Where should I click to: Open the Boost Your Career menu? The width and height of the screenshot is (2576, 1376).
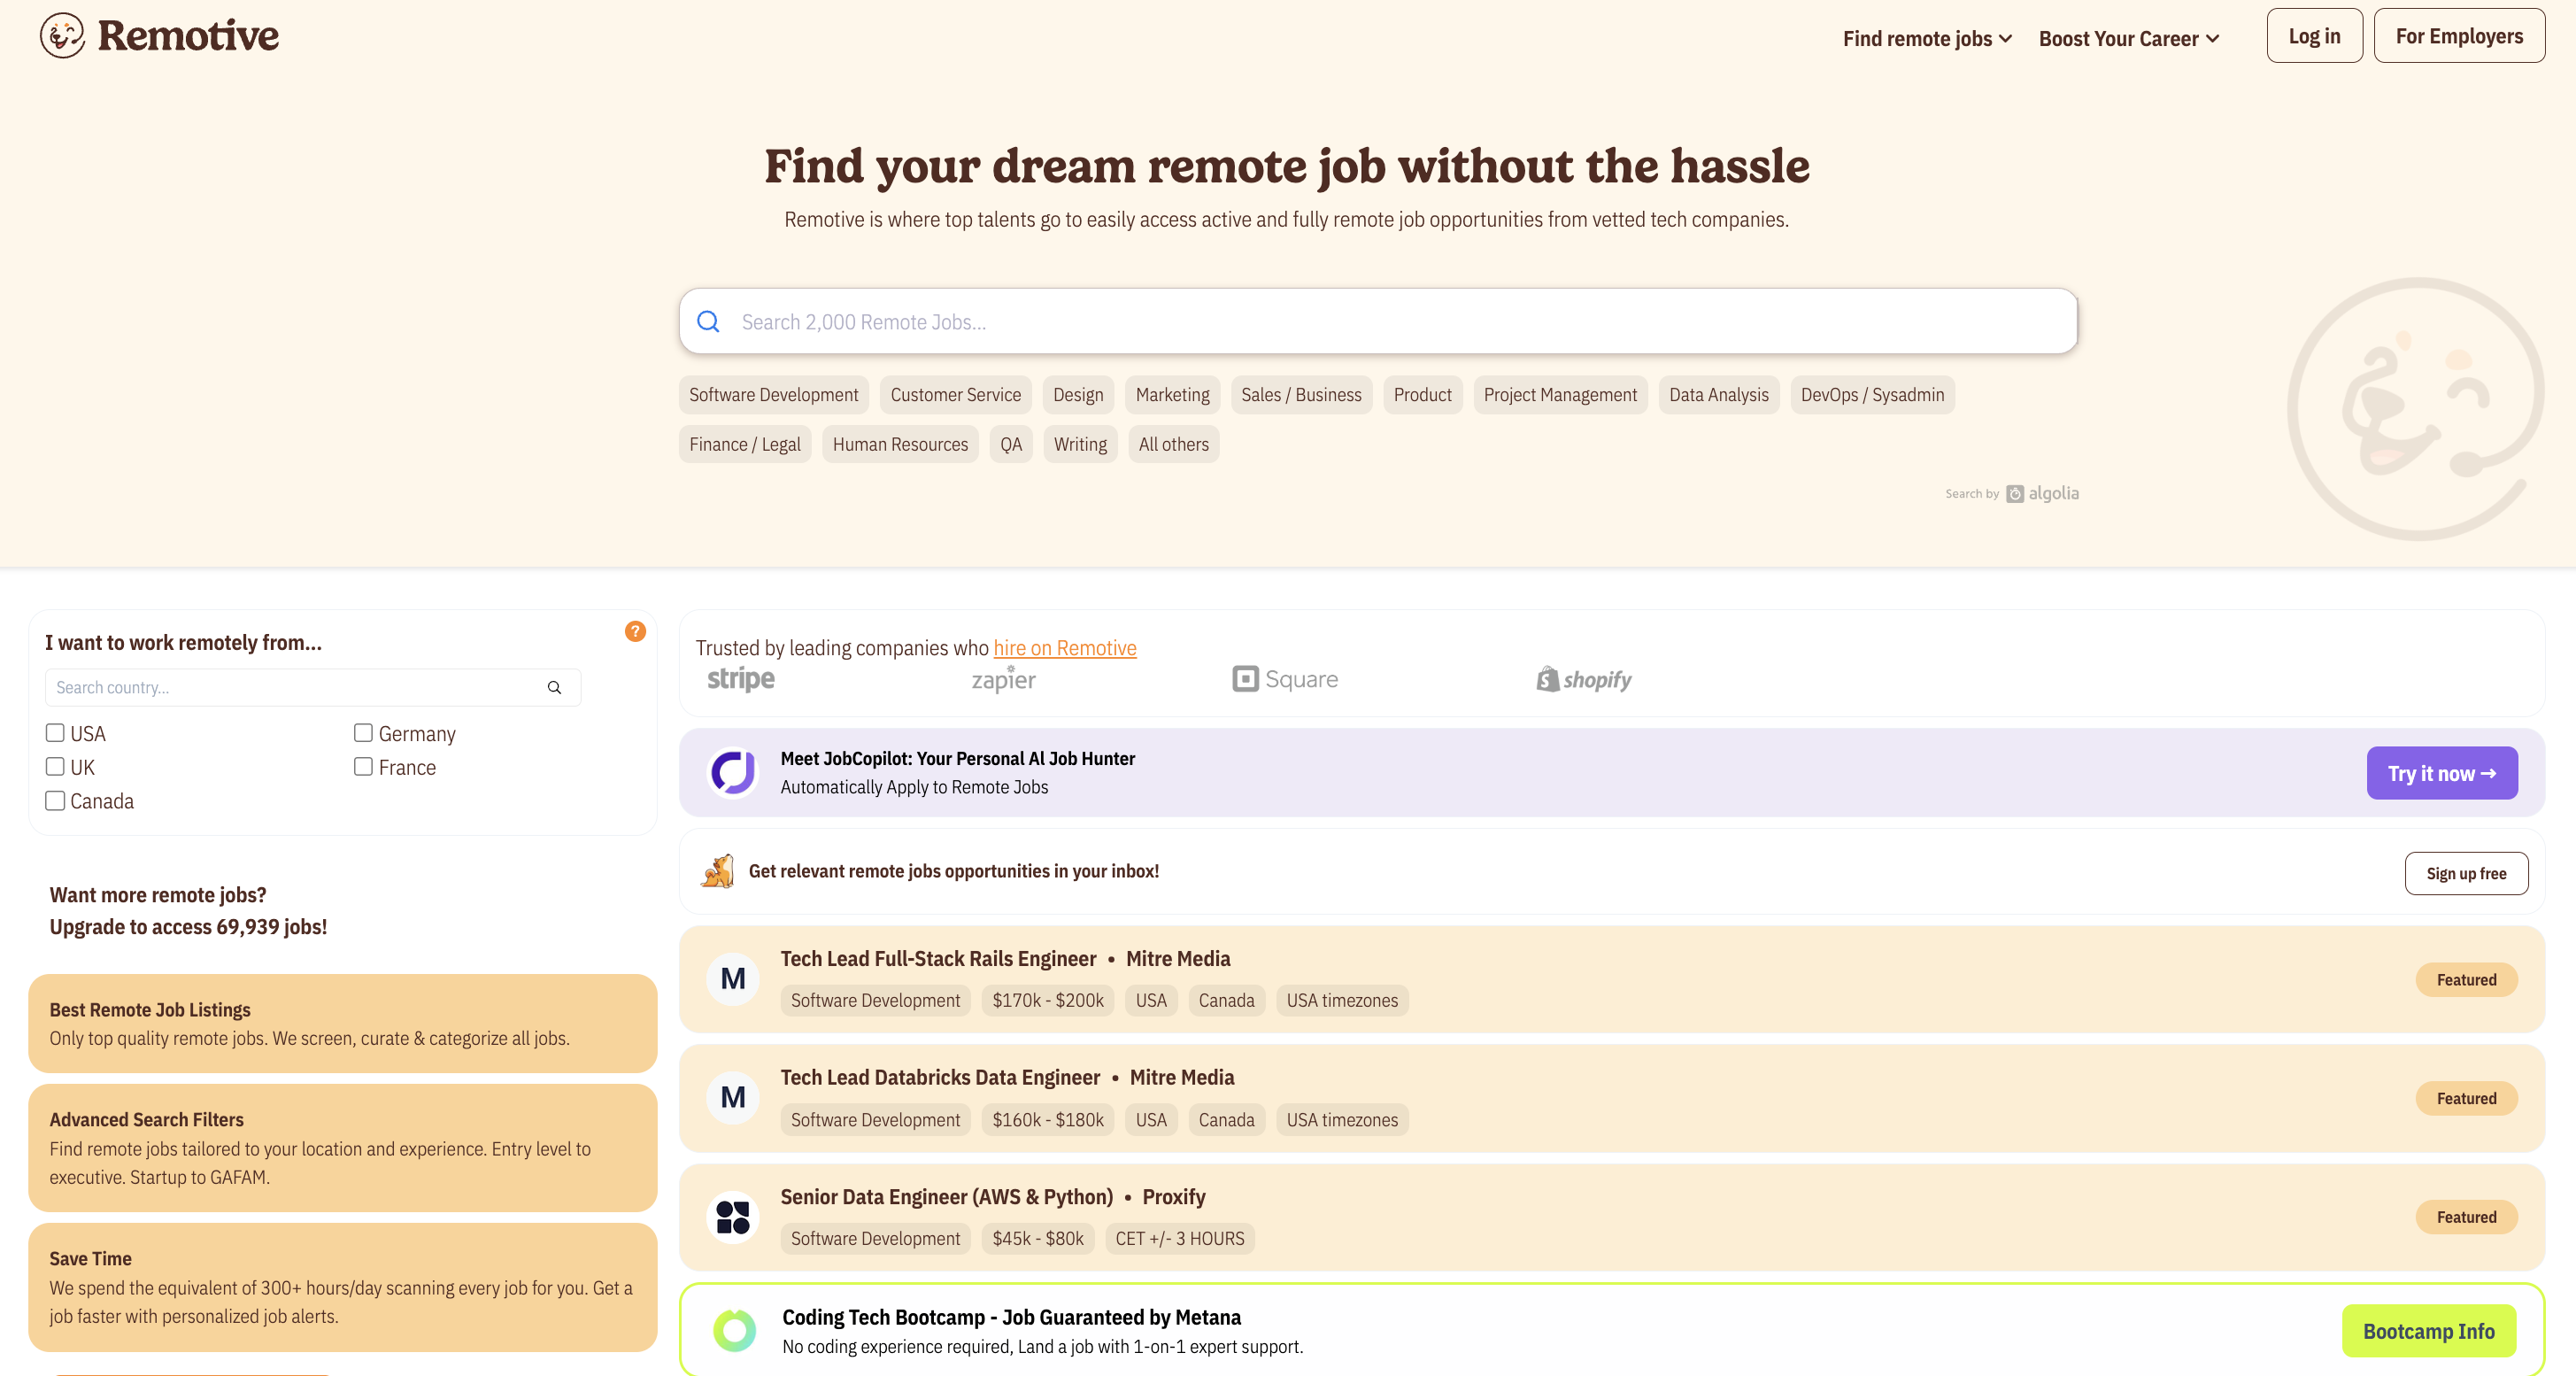2129,38
